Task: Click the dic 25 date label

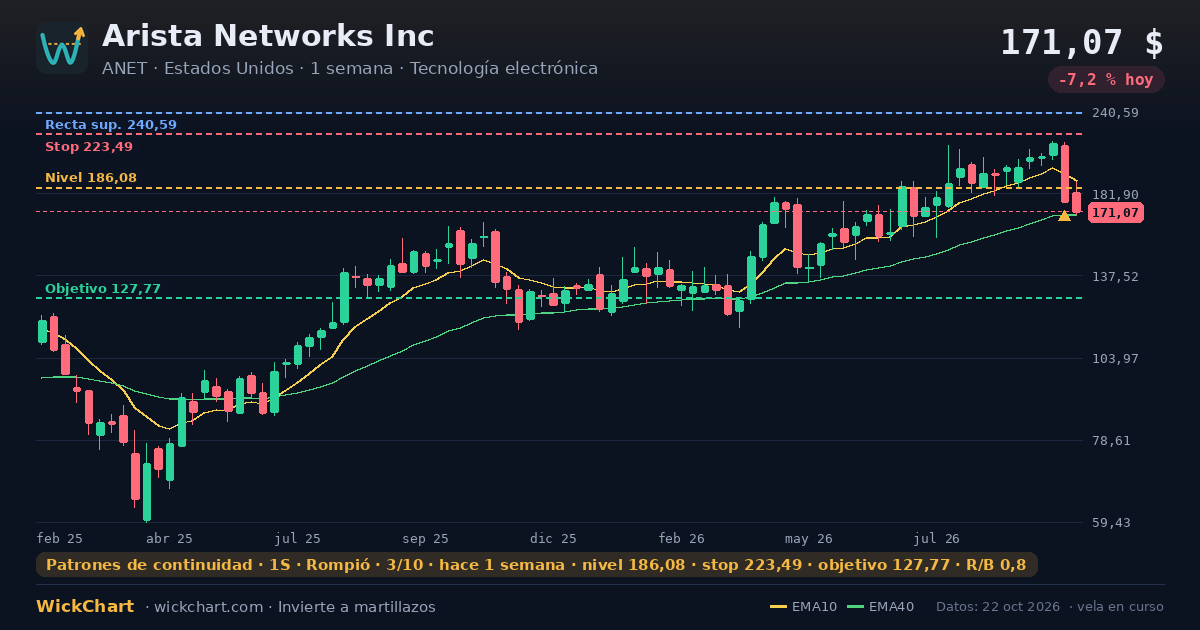Action: pyautogui.click(x=554, y=538)
